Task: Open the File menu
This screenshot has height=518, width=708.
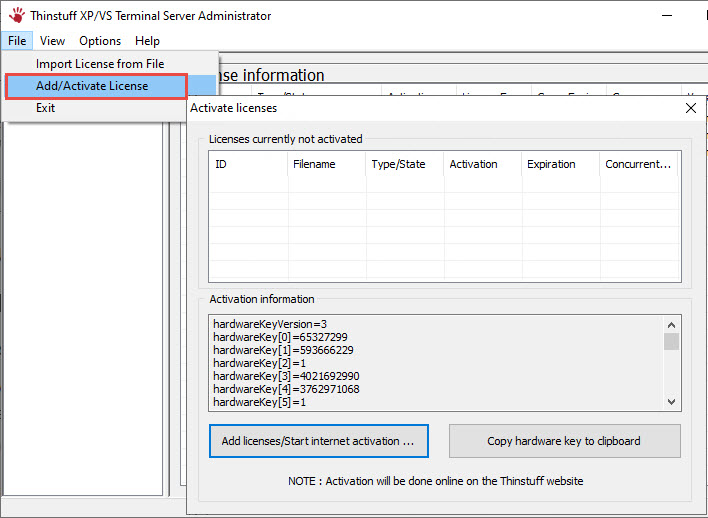Action: [x=17, y=41]
